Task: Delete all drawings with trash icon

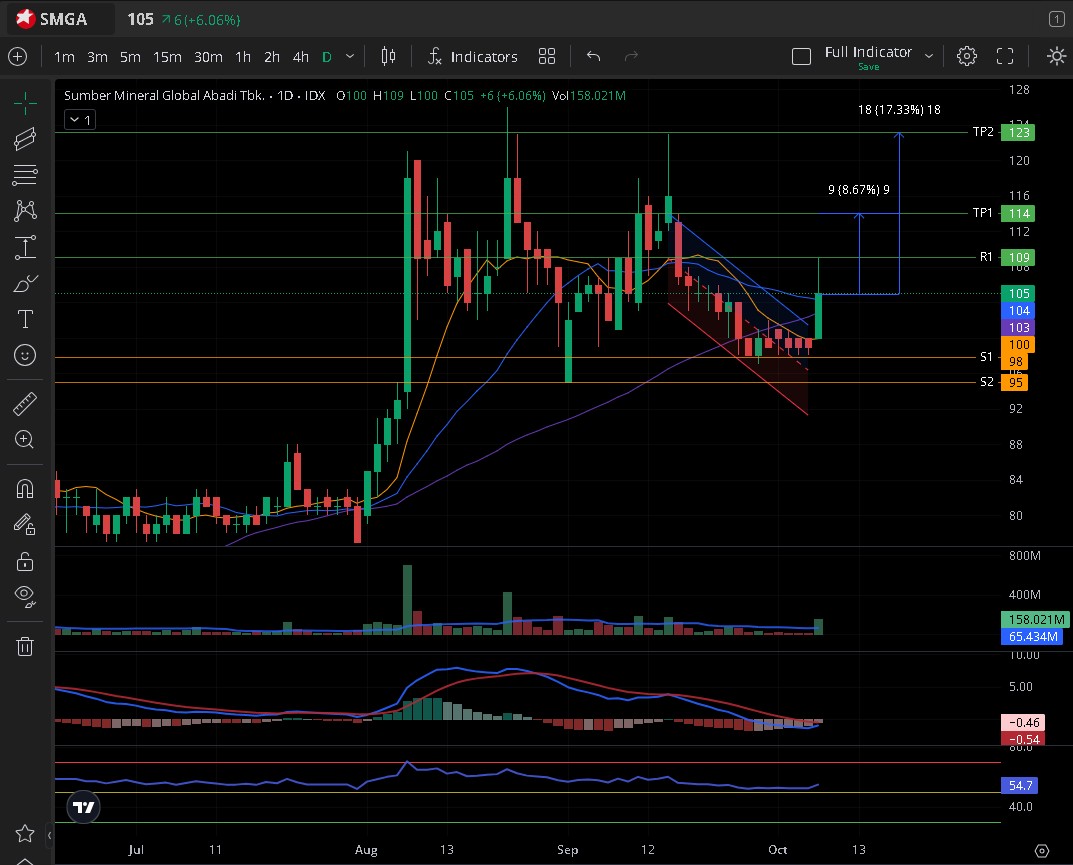Action: (25, 646)
